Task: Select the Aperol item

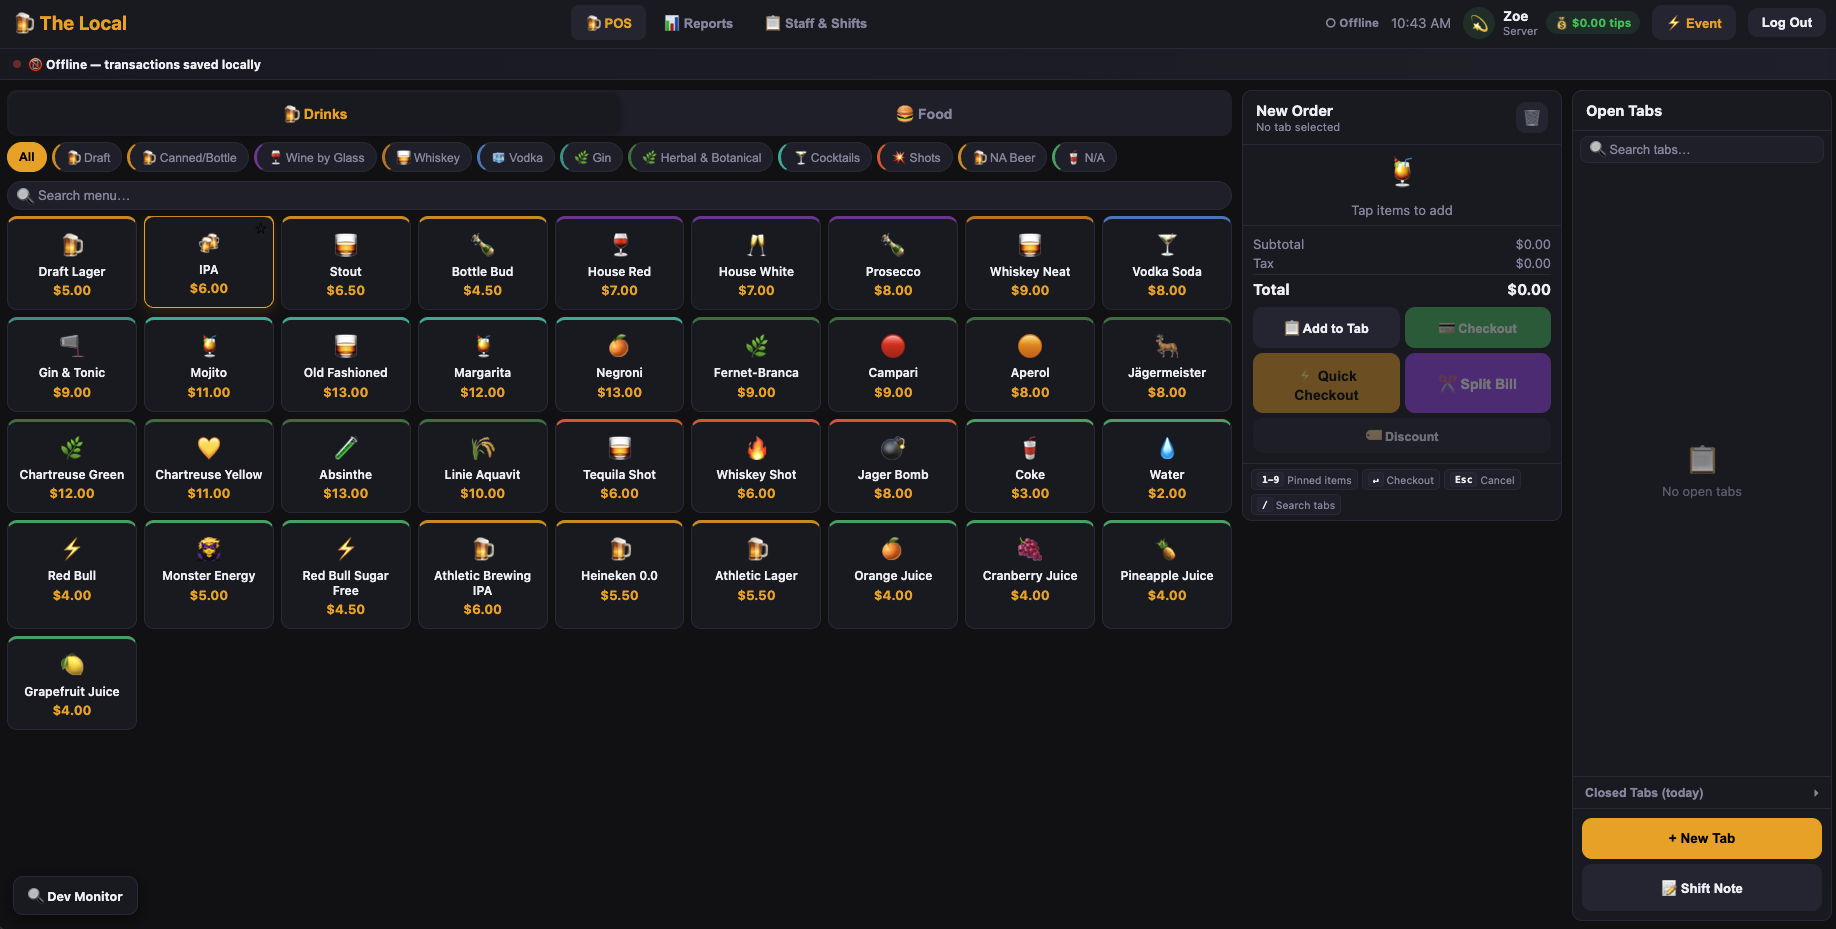Action: pos(1030,365)
